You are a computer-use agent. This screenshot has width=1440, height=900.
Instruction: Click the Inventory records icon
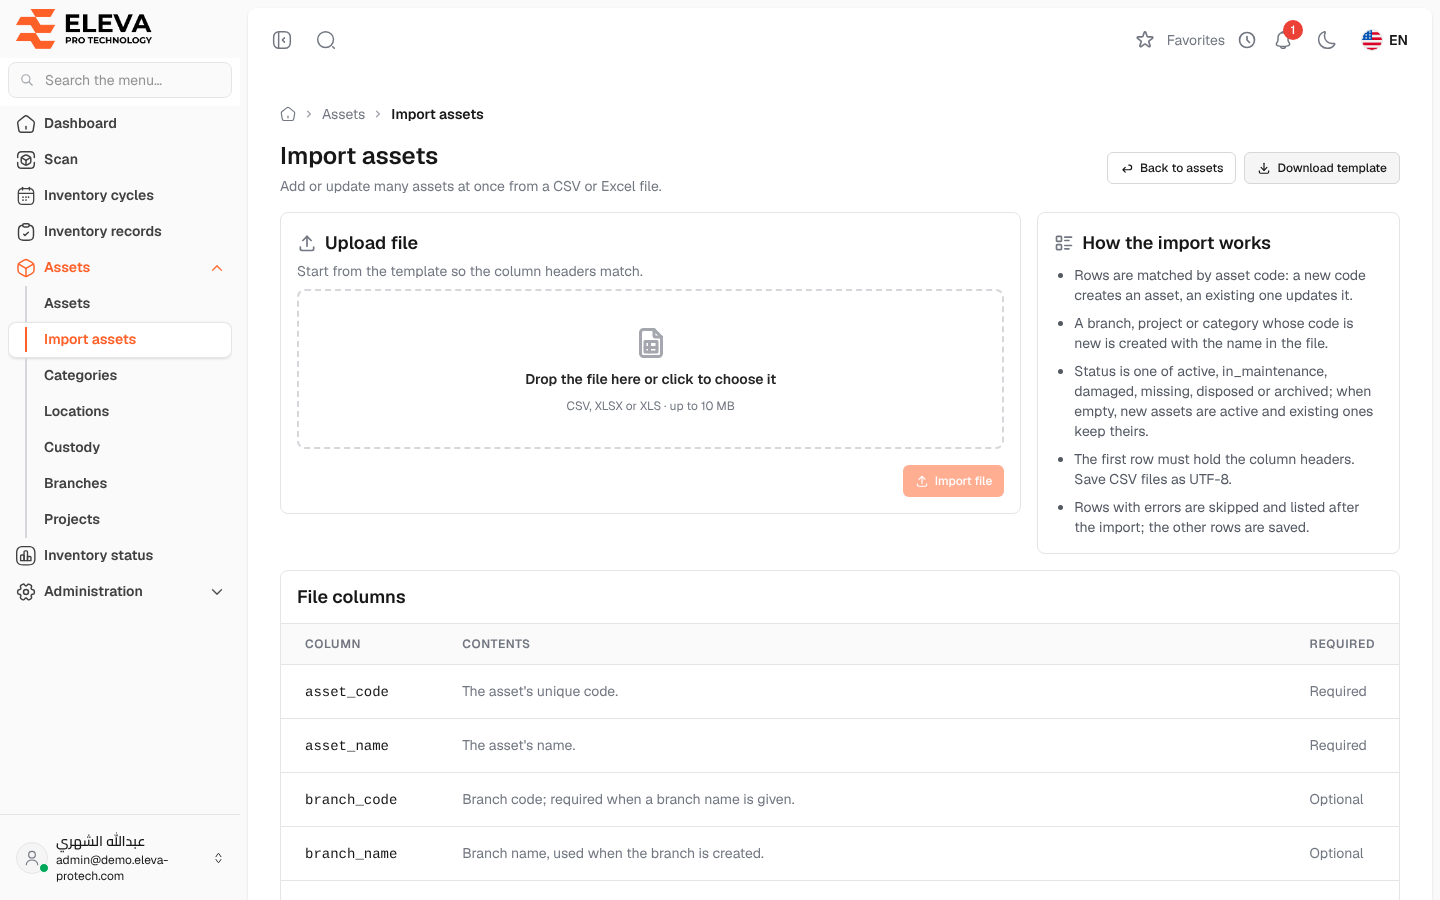[x=26, y=231]
